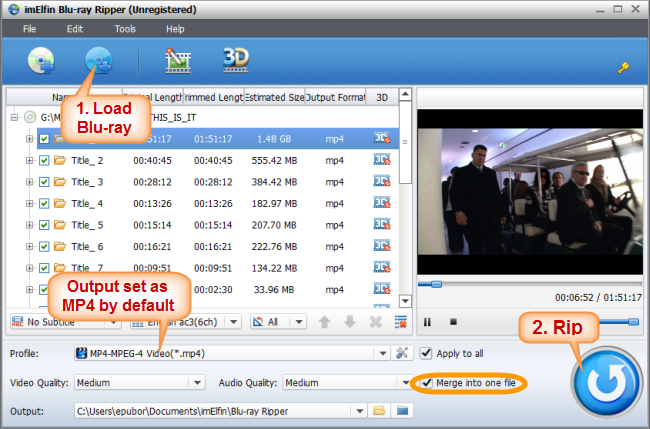This screenshot has width=650, height=429.
Task: Click the 00:13:26 original length of Title_ 4
Action: (152, 204)
